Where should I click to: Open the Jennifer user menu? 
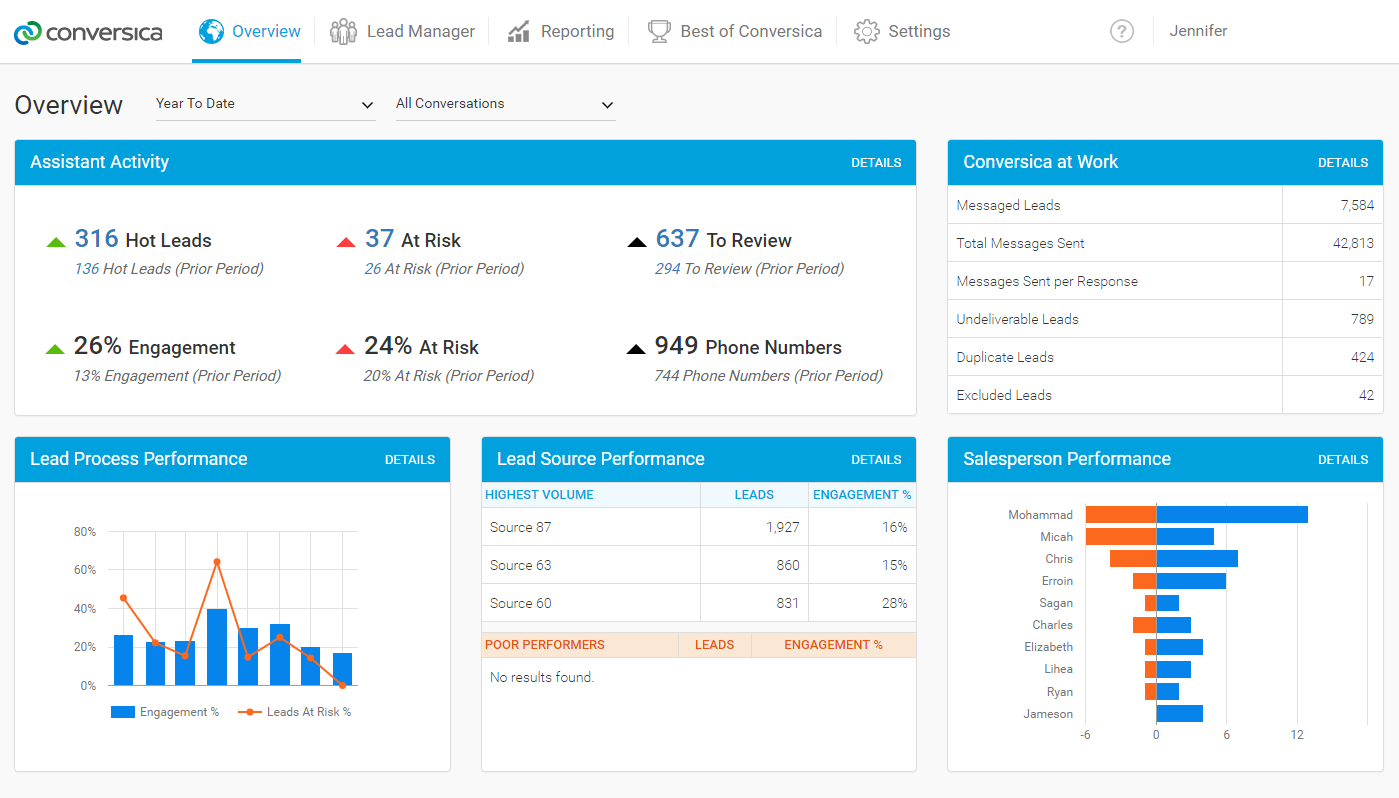coord(1198,31)
